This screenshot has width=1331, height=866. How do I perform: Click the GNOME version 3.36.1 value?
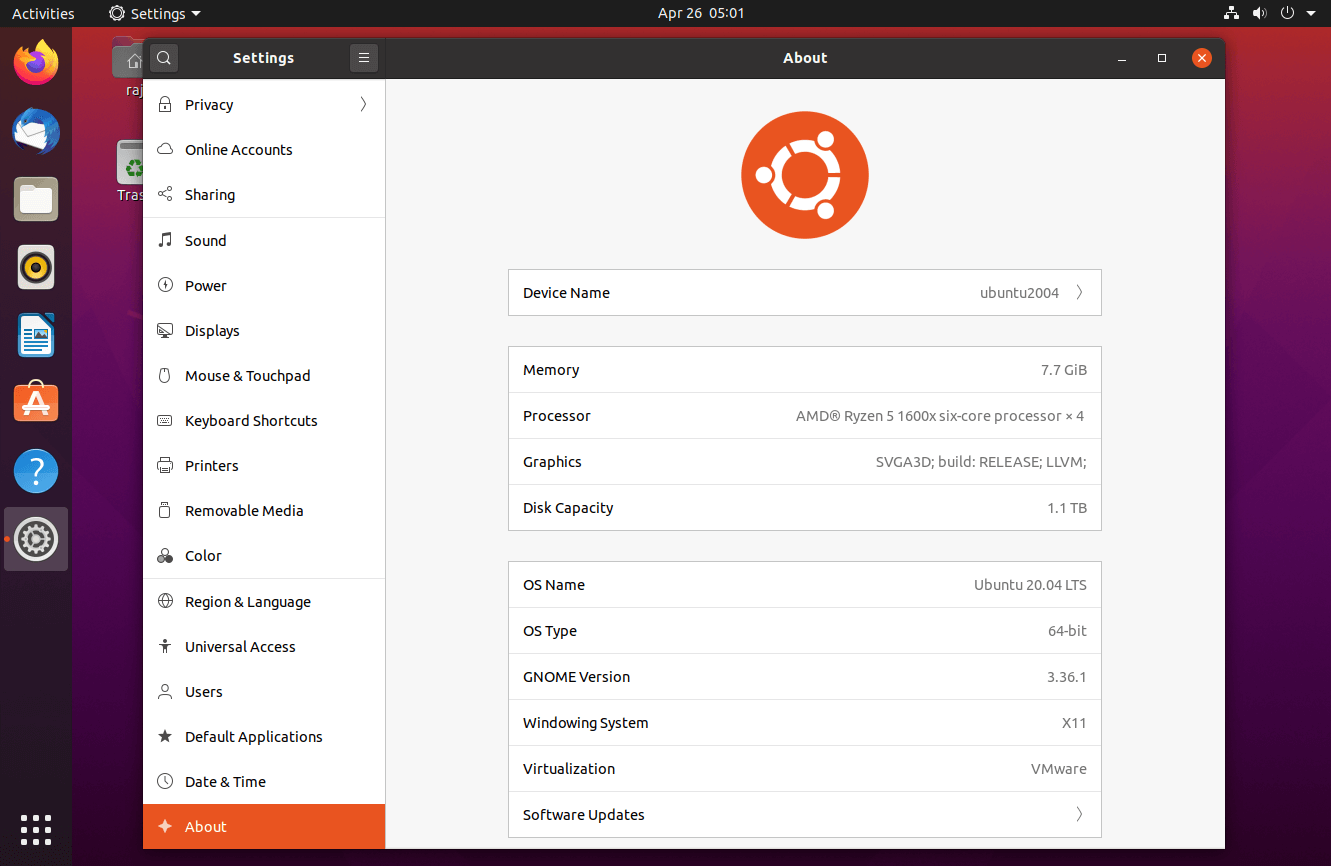pos(1067,677)
